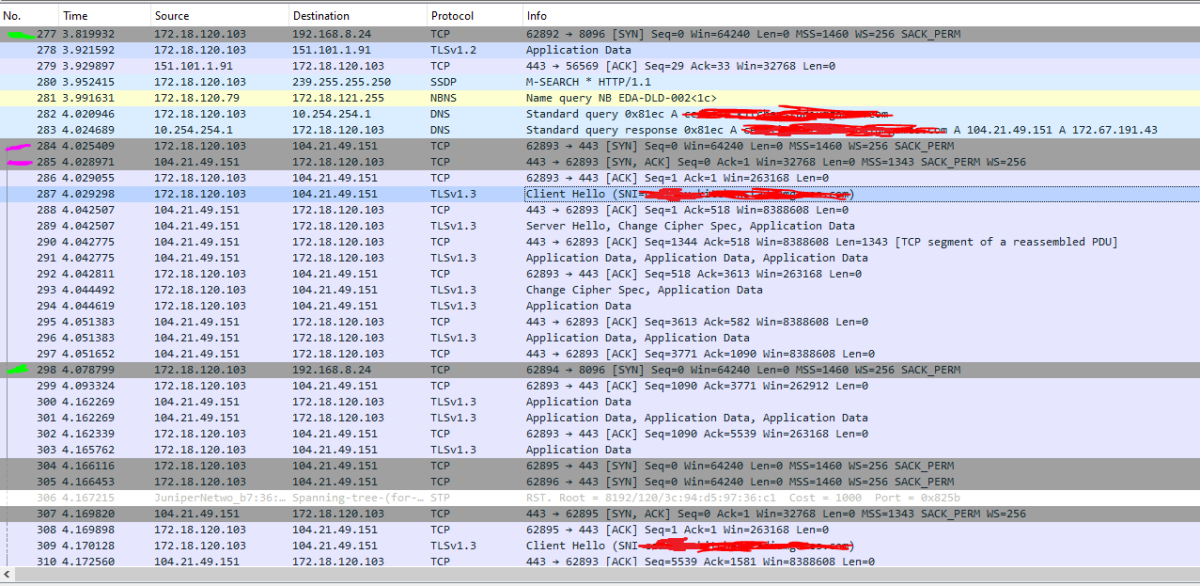Select packet 289 Server Hello row
The width and height of the screenshot is (1200, 586).
(600, 226)
